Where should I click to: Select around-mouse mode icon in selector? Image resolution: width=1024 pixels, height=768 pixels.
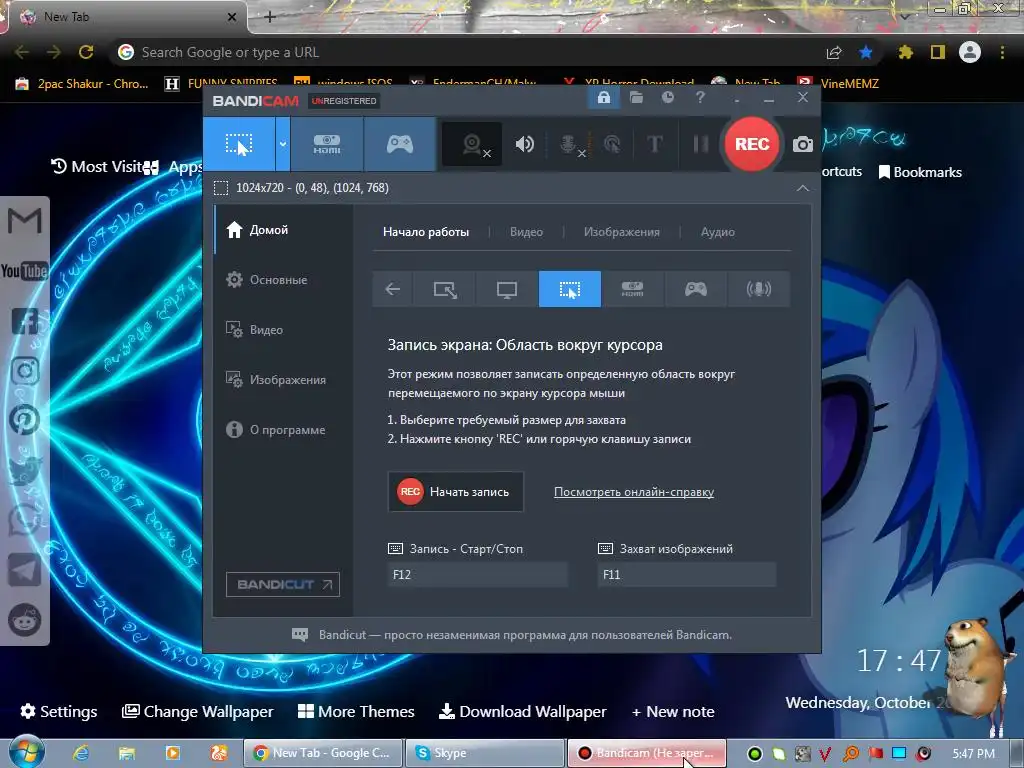tap(569, 289)
